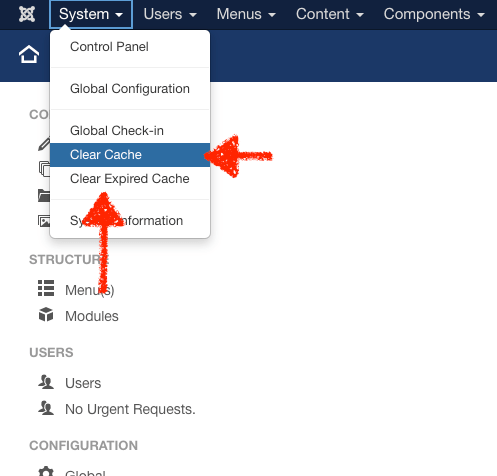Click the pencil icon beside the System menu
This screenshot has height=476, width=497.
click(44, 144)
